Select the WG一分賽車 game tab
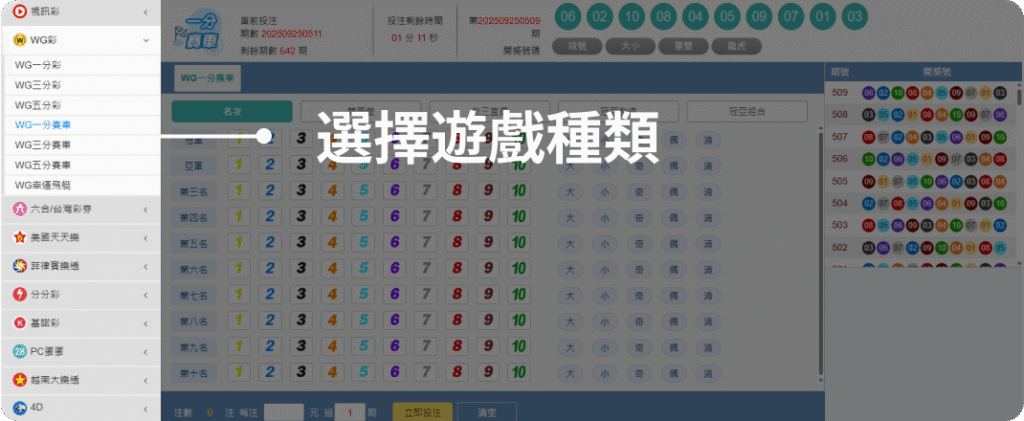1024x421 pixels. tap(208, 78)
